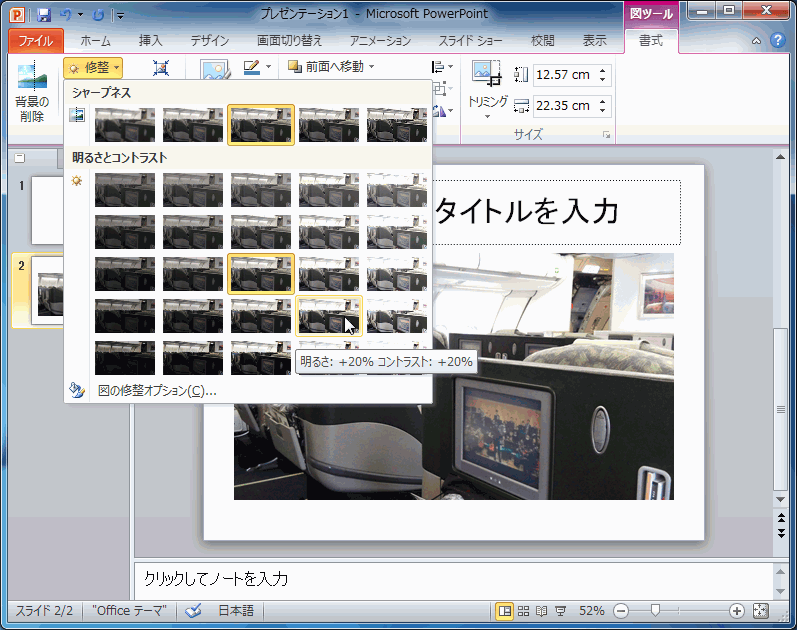Switch to the 表示 tab
The image size is (797, 630).
[594, 41]
